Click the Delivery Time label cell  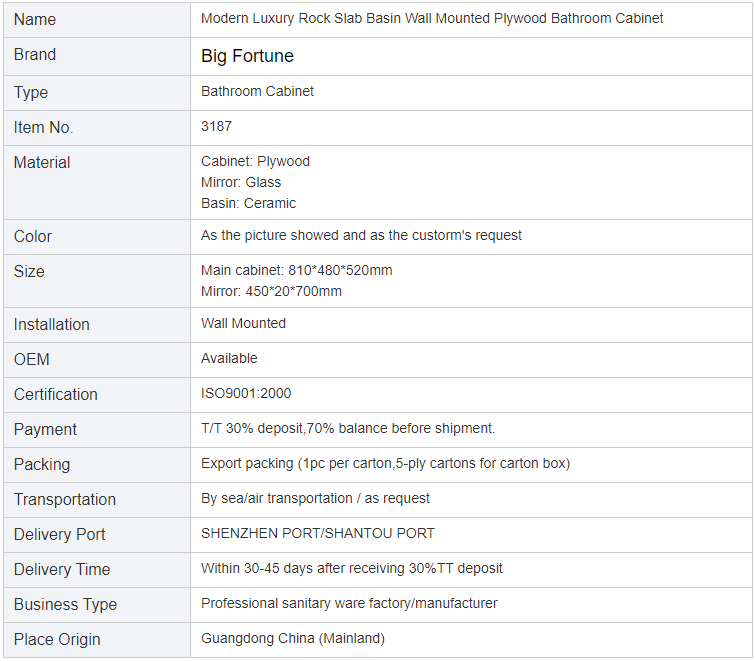click(x=97, y=570)
